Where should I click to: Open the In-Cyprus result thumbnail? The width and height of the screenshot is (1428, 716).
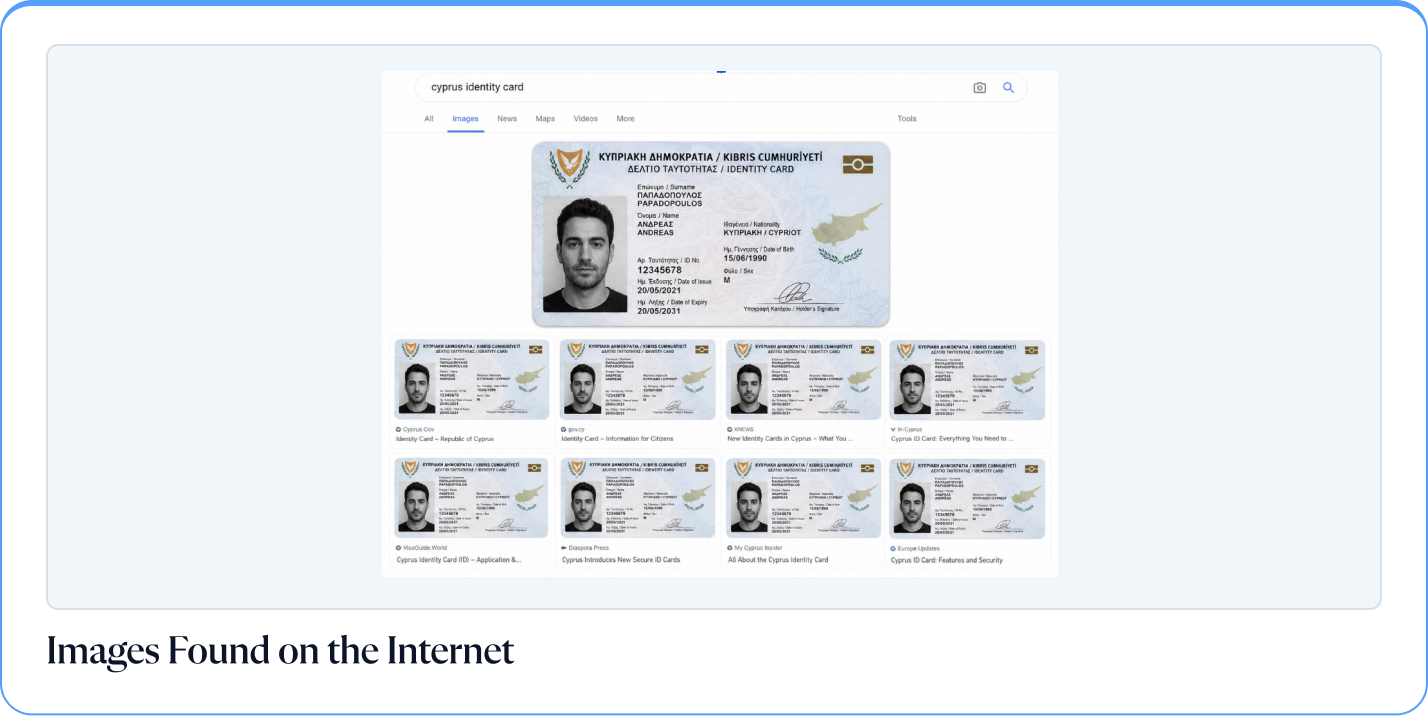(x=967, y=380)
